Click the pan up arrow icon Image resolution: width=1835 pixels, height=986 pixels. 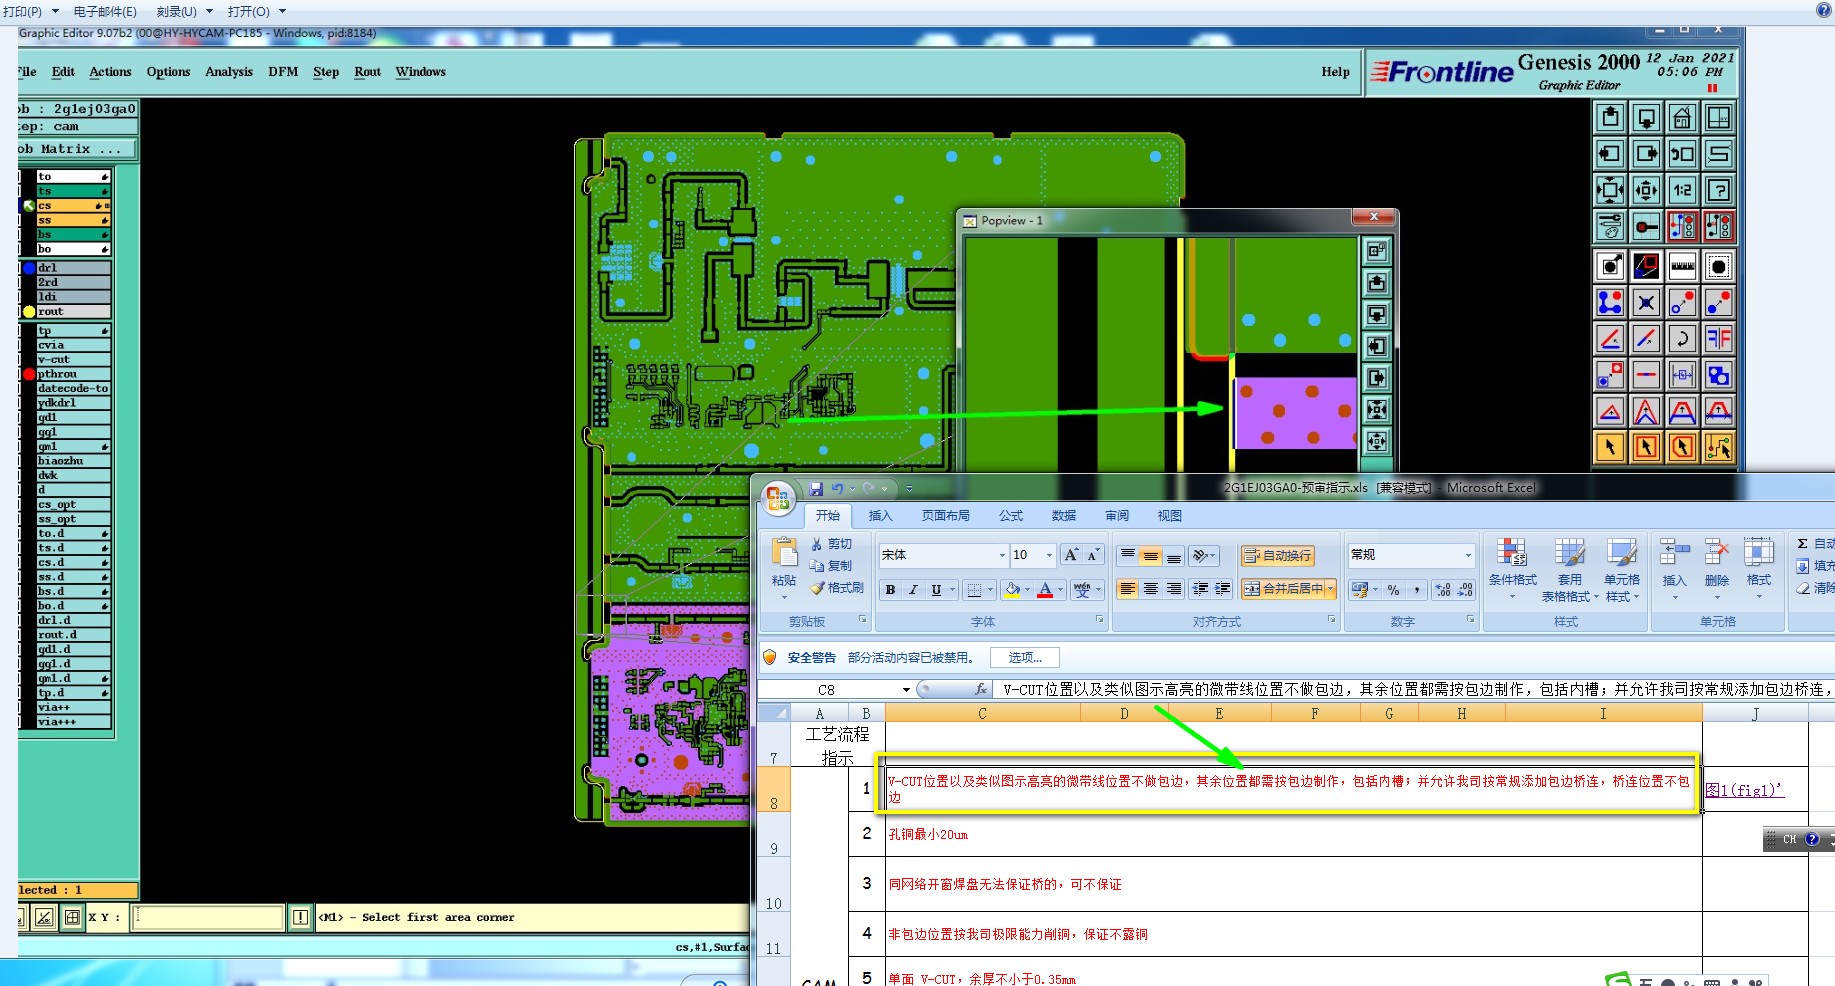[1610, 118]
